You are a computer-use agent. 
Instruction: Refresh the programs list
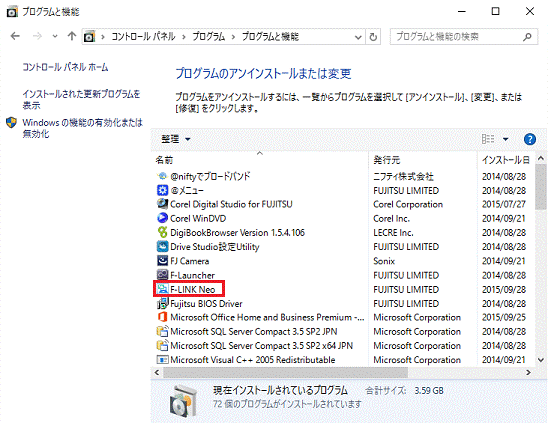coord(373,37)
